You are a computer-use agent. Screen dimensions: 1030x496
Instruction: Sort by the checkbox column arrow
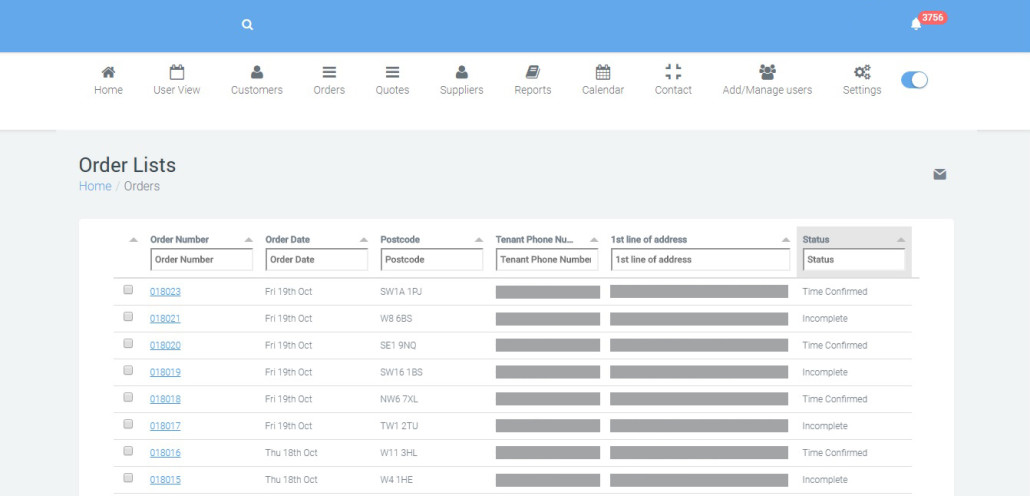[133, 240]
